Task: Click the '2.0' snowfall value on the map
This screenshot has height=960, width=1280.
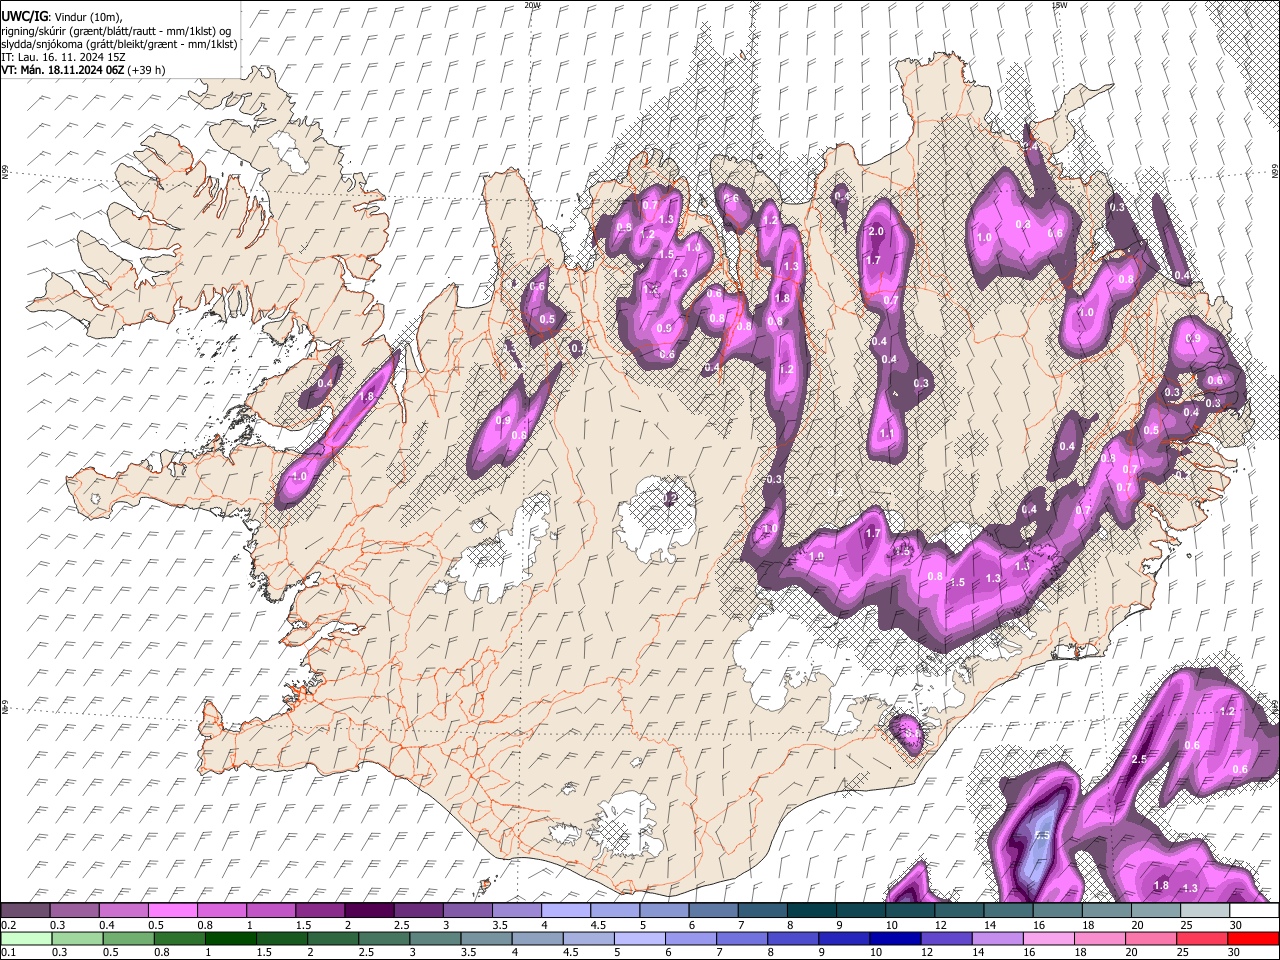Action: click(x=876, y=232)
